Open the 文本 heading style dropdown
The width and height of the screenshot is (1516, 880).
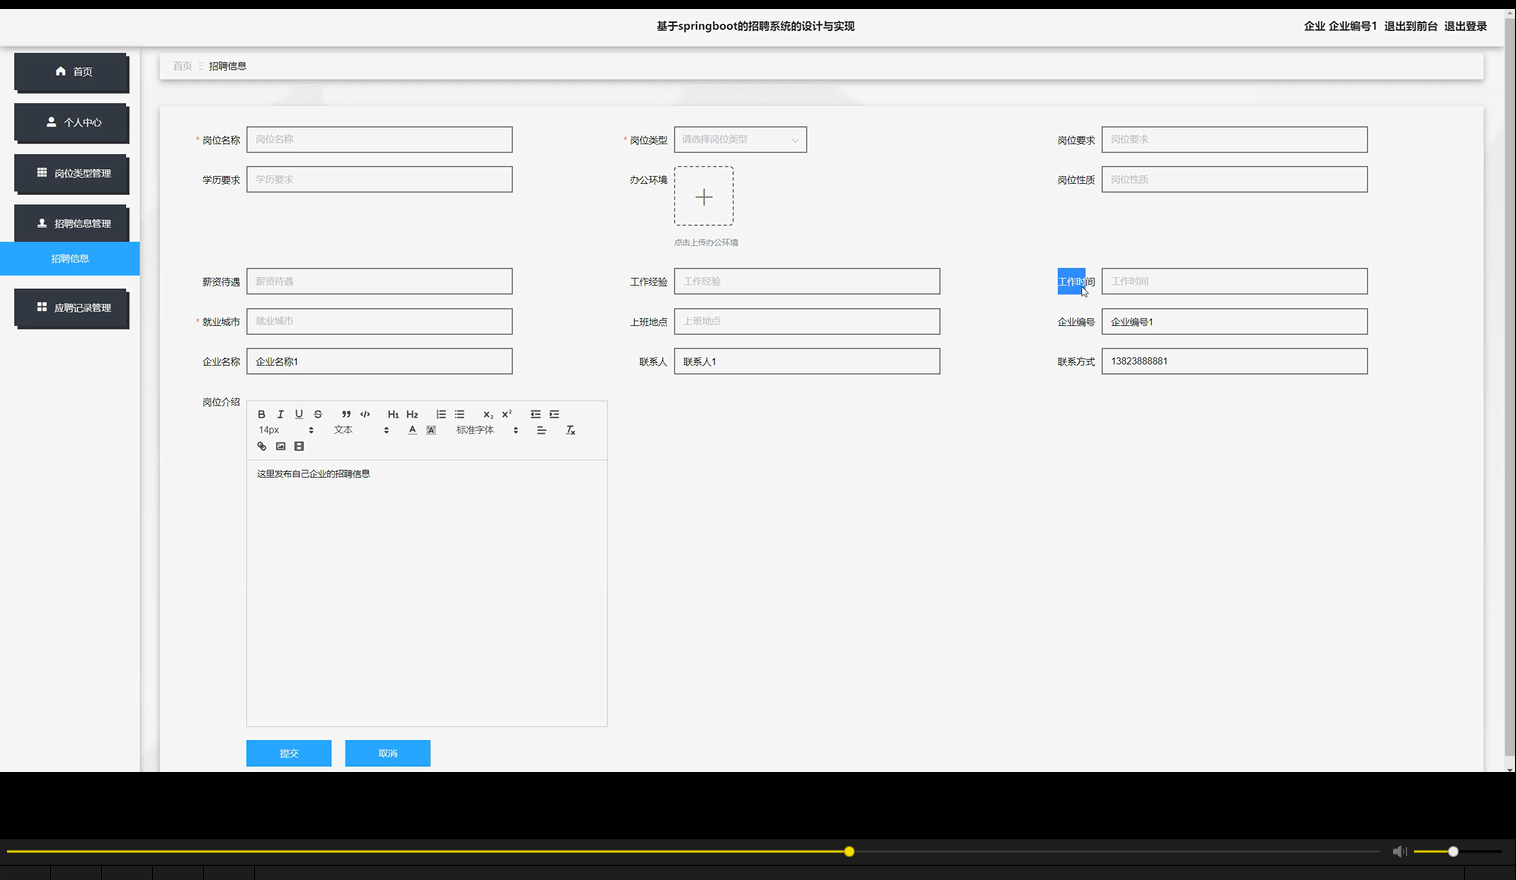click(361, 430)
